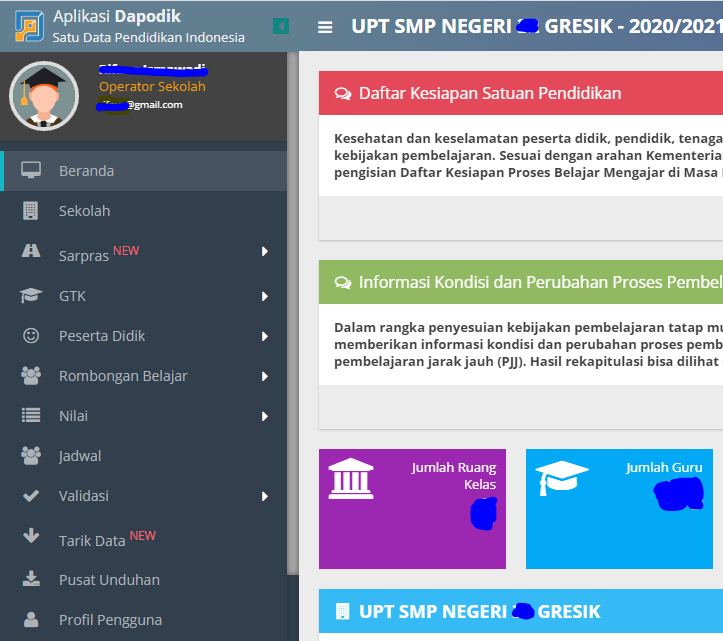Click the Kesehatan dan keselamatan paragraph text
723x641 pixels.
point(528,155)
